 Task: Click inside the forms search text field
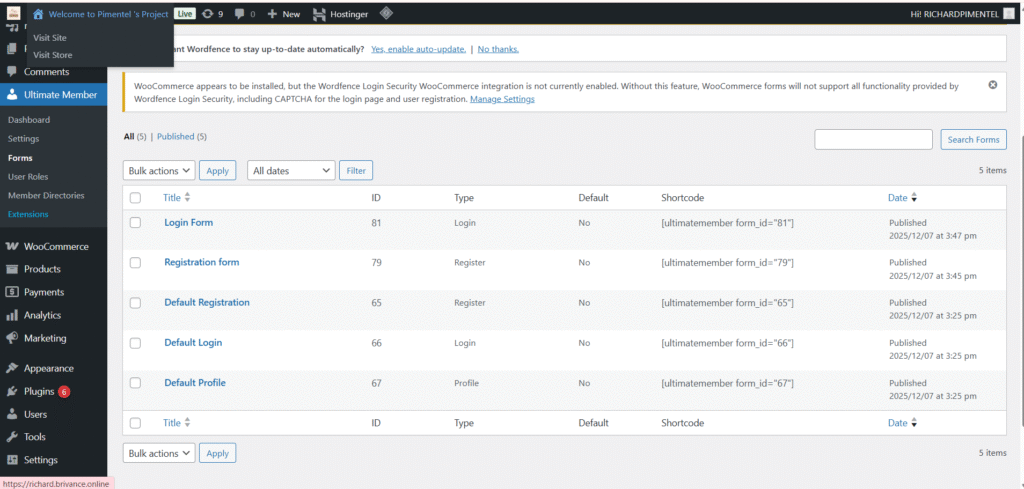tap(874, 139)
